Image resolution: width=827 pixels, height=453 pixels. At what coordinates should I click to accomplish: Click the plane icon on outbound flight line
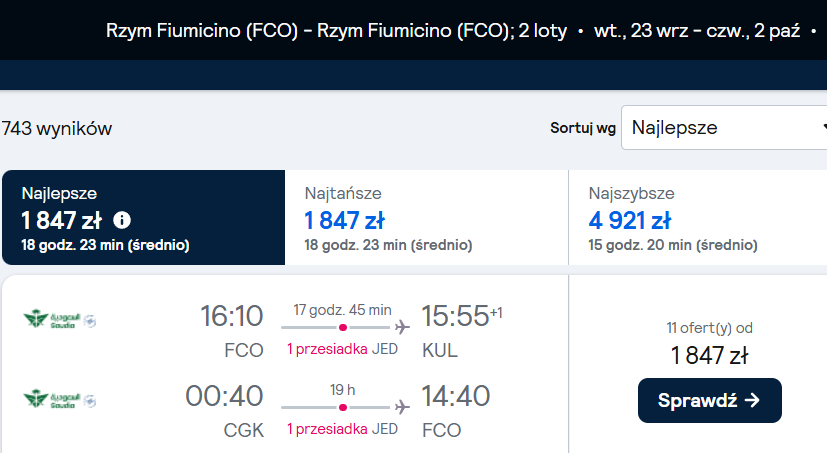pos(402,327)
